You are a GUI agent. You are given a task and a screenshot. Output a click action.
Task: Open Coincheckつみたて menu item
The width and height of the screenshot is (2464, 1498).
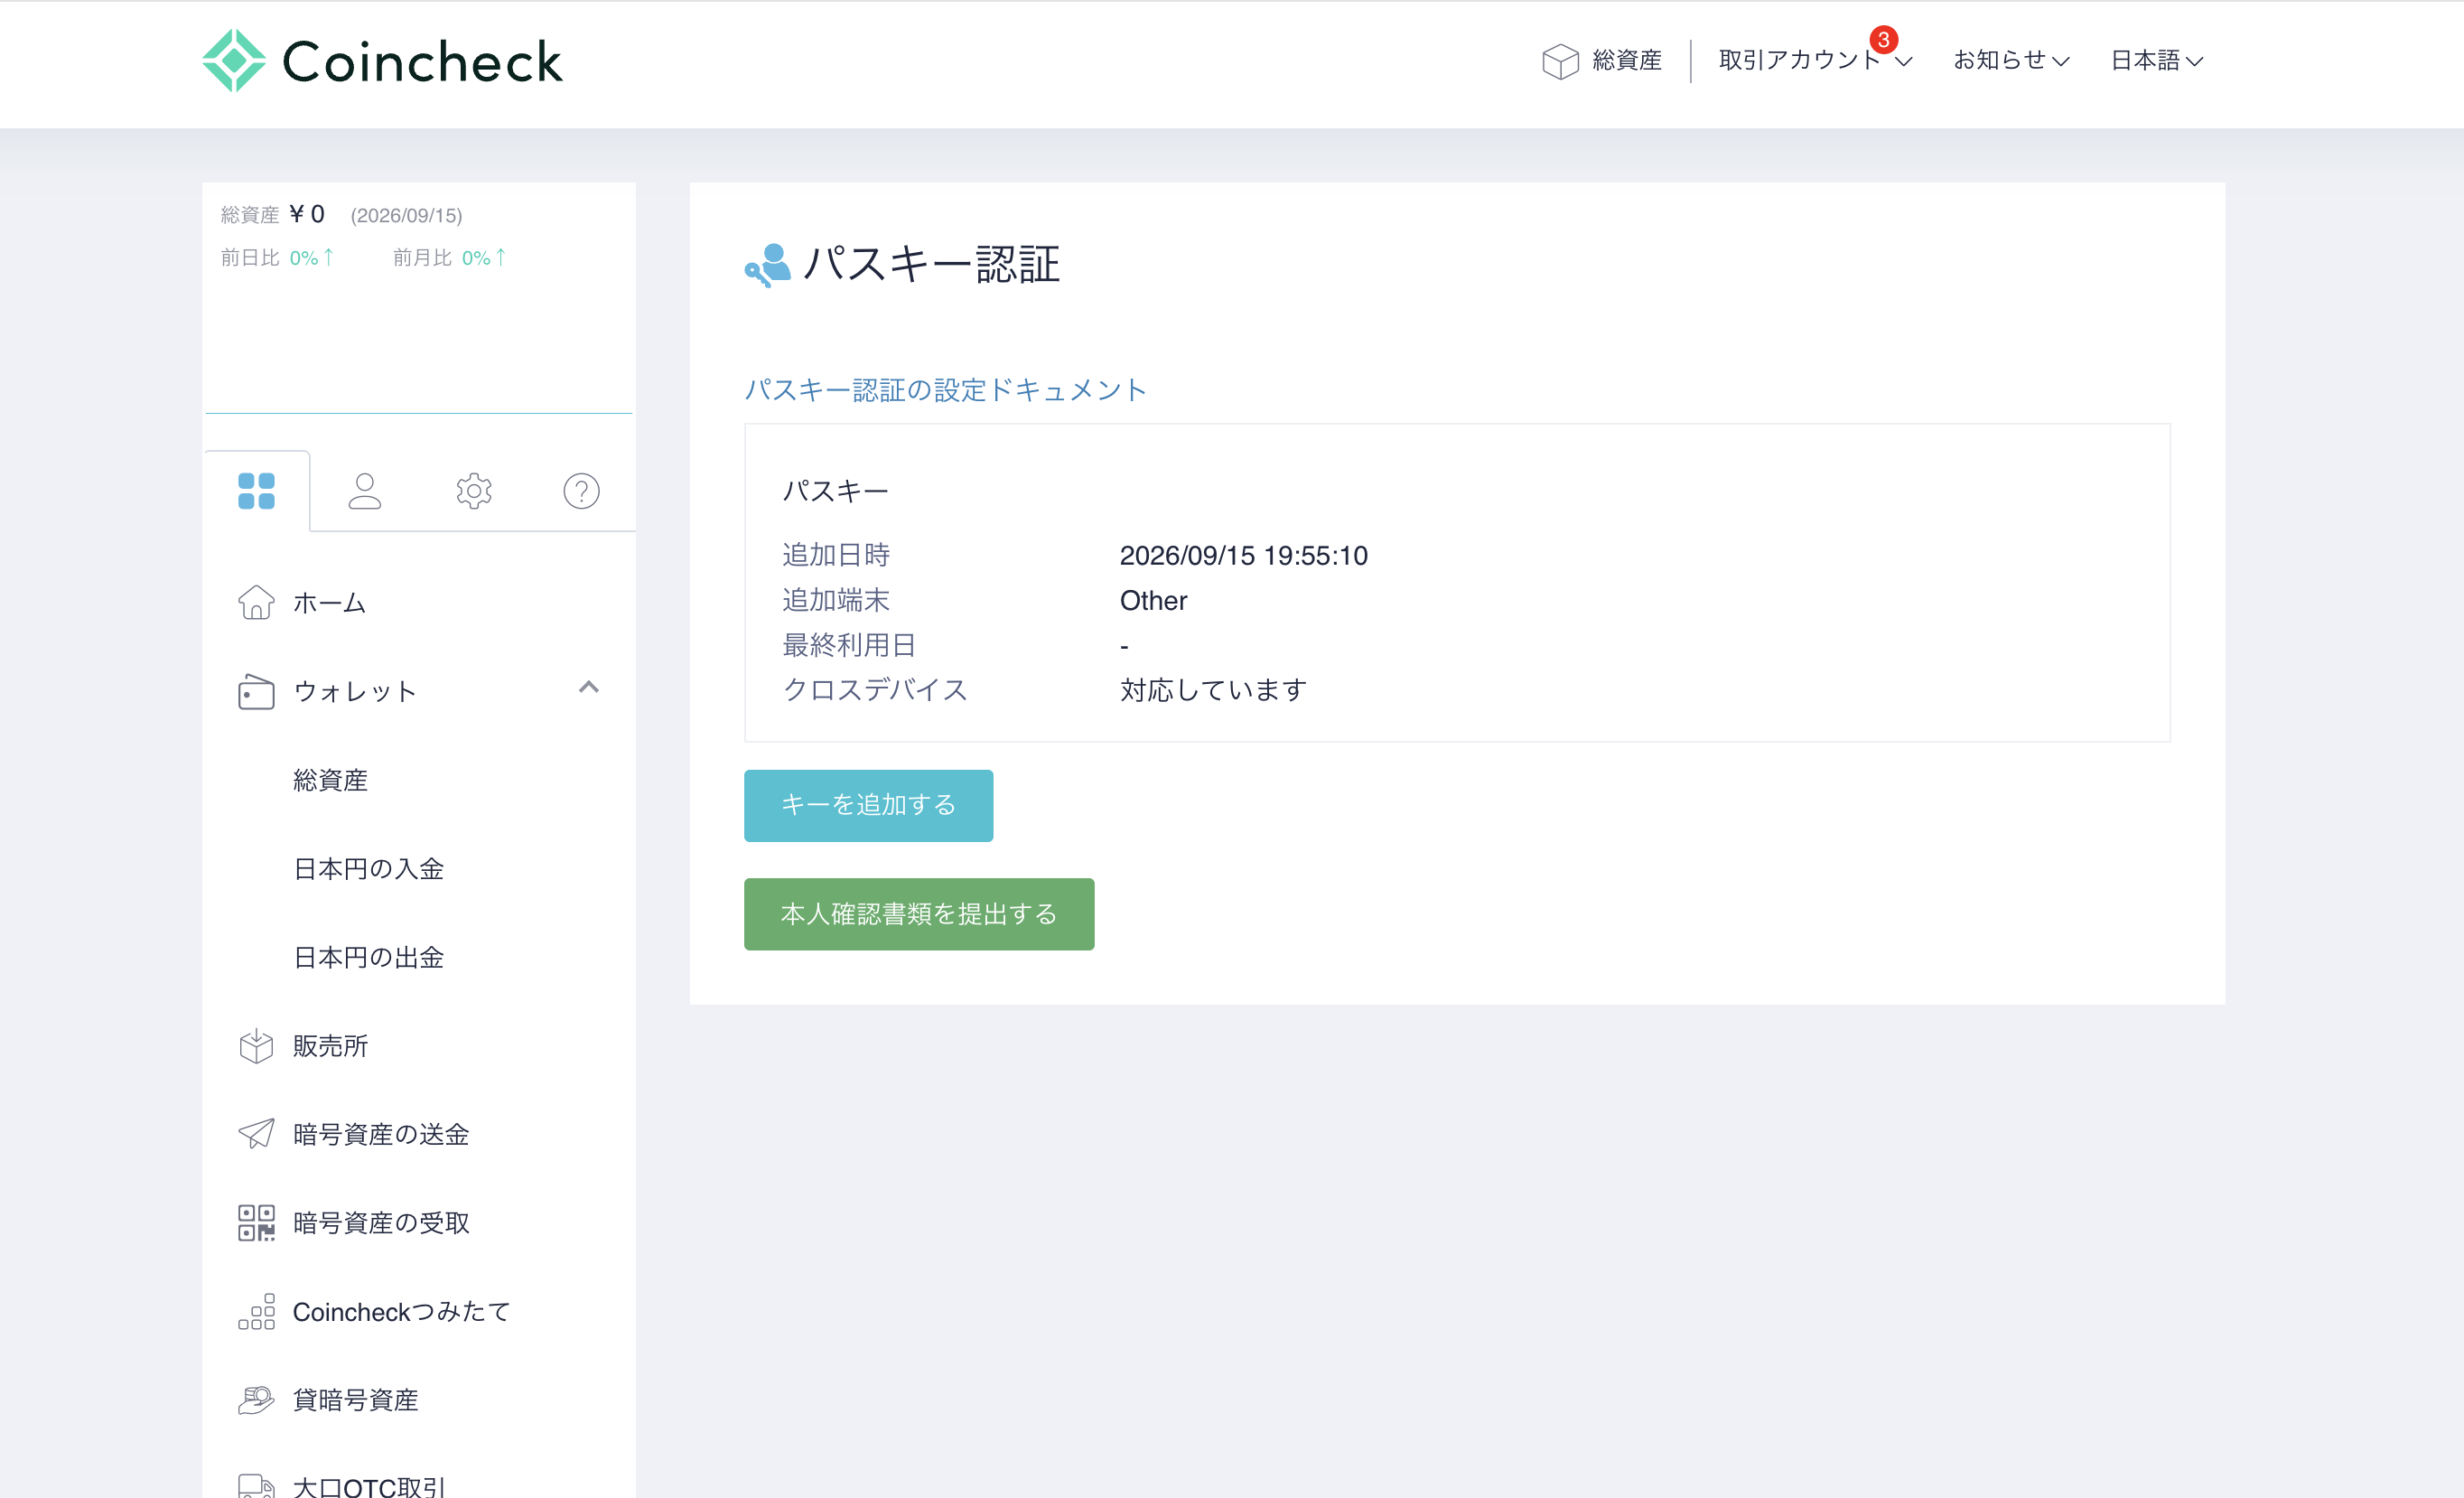(401, 1311)
